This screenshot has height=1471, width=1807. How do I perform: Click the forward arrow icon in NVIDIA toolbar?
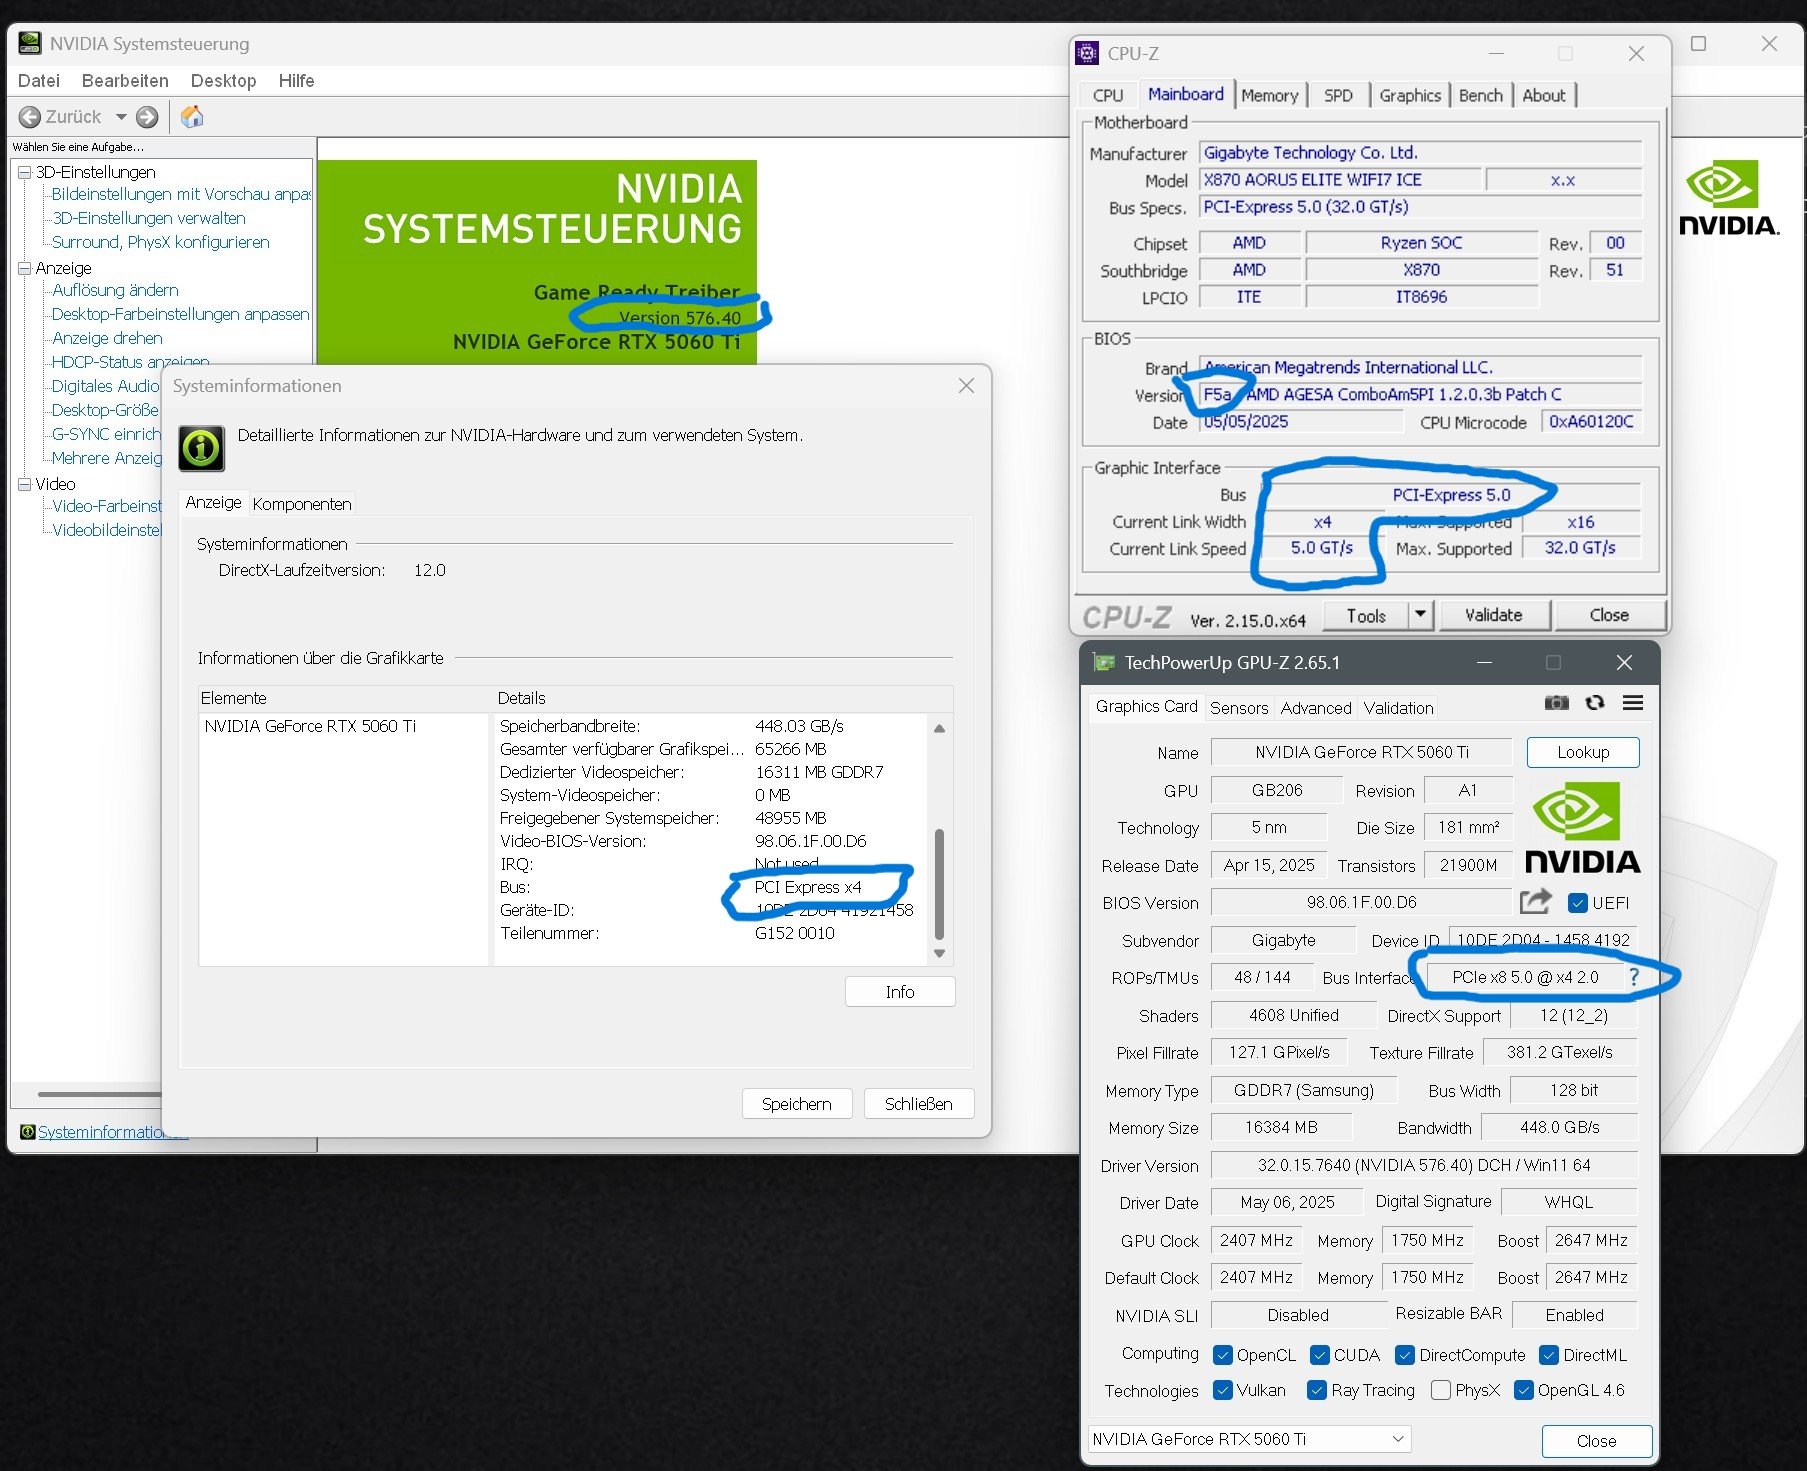click(147, 117)
